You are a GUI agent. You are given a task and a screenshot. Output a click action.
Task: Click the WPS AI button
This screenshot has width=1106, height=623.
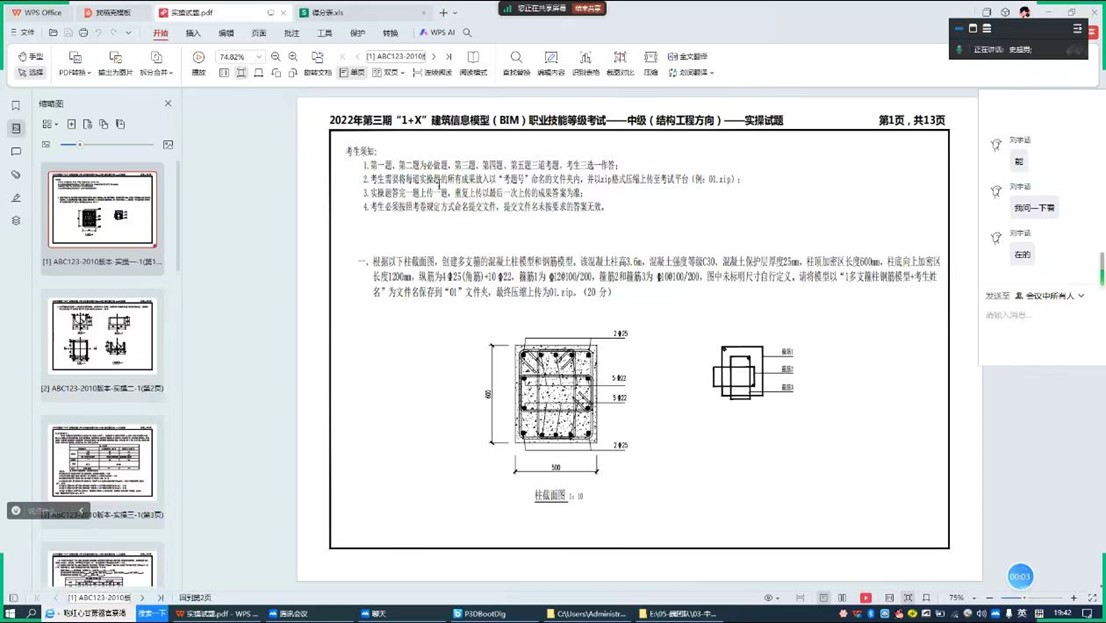[x=437, y=33]
